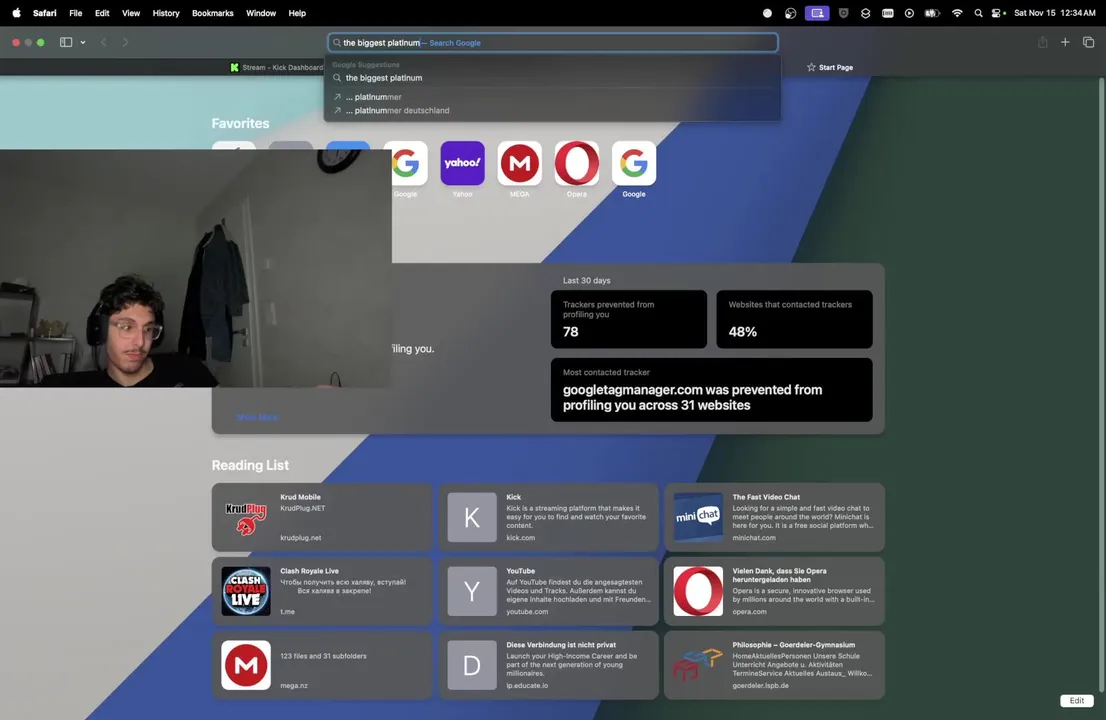Image resolution: width=1106 pixels, height=720 pixels.
Task: Open YouTube reading list item
Action: pos(548,591)
